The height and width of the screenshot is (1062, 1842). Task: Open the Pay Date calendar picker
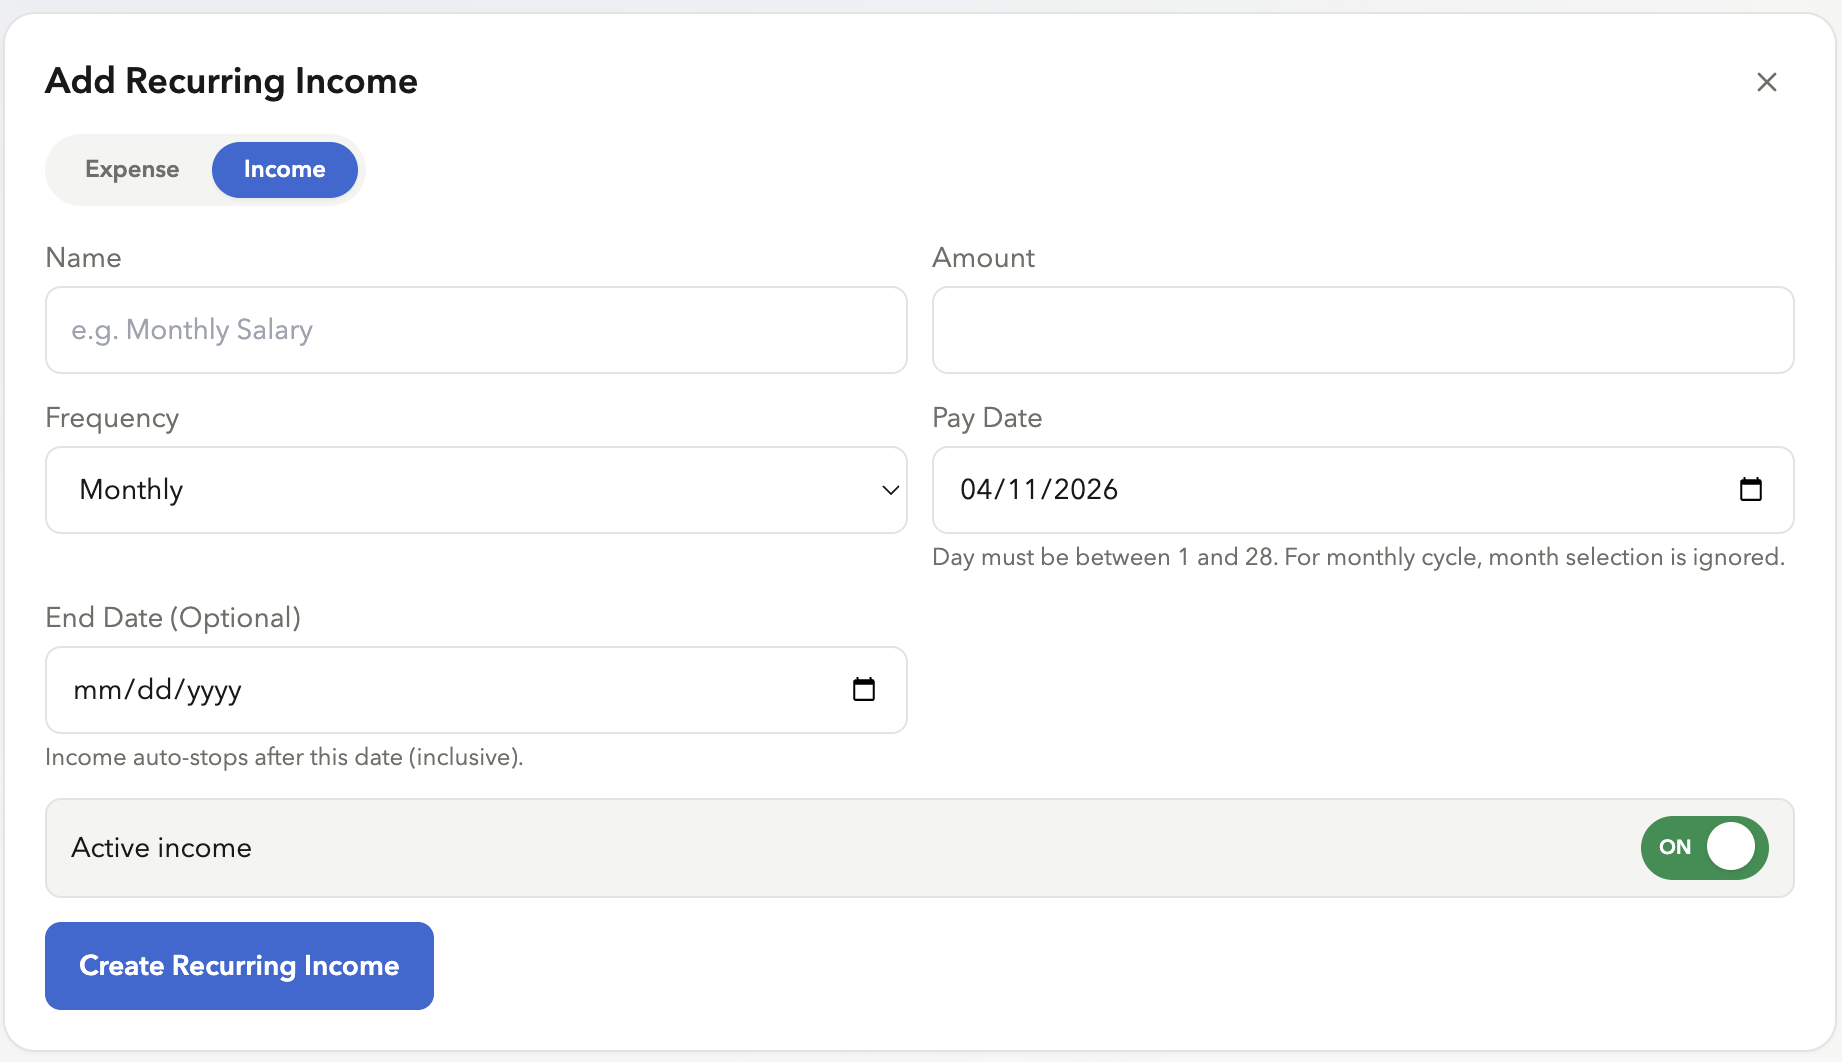(x=1751, y=490)
